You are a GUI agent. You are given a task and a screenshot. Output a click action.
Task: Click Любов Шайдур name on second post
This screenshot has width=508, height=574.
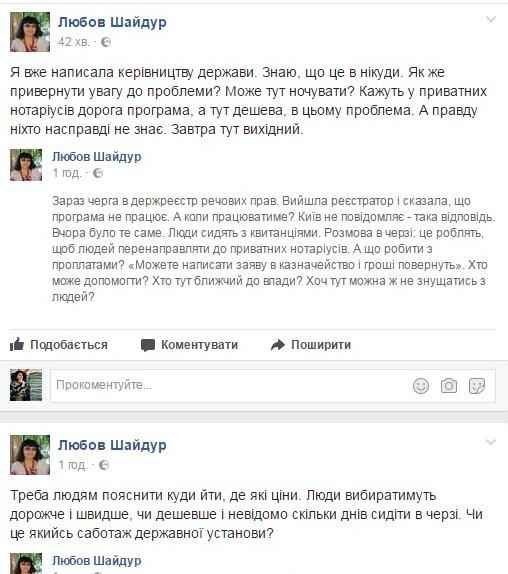(x=112, y=445)
